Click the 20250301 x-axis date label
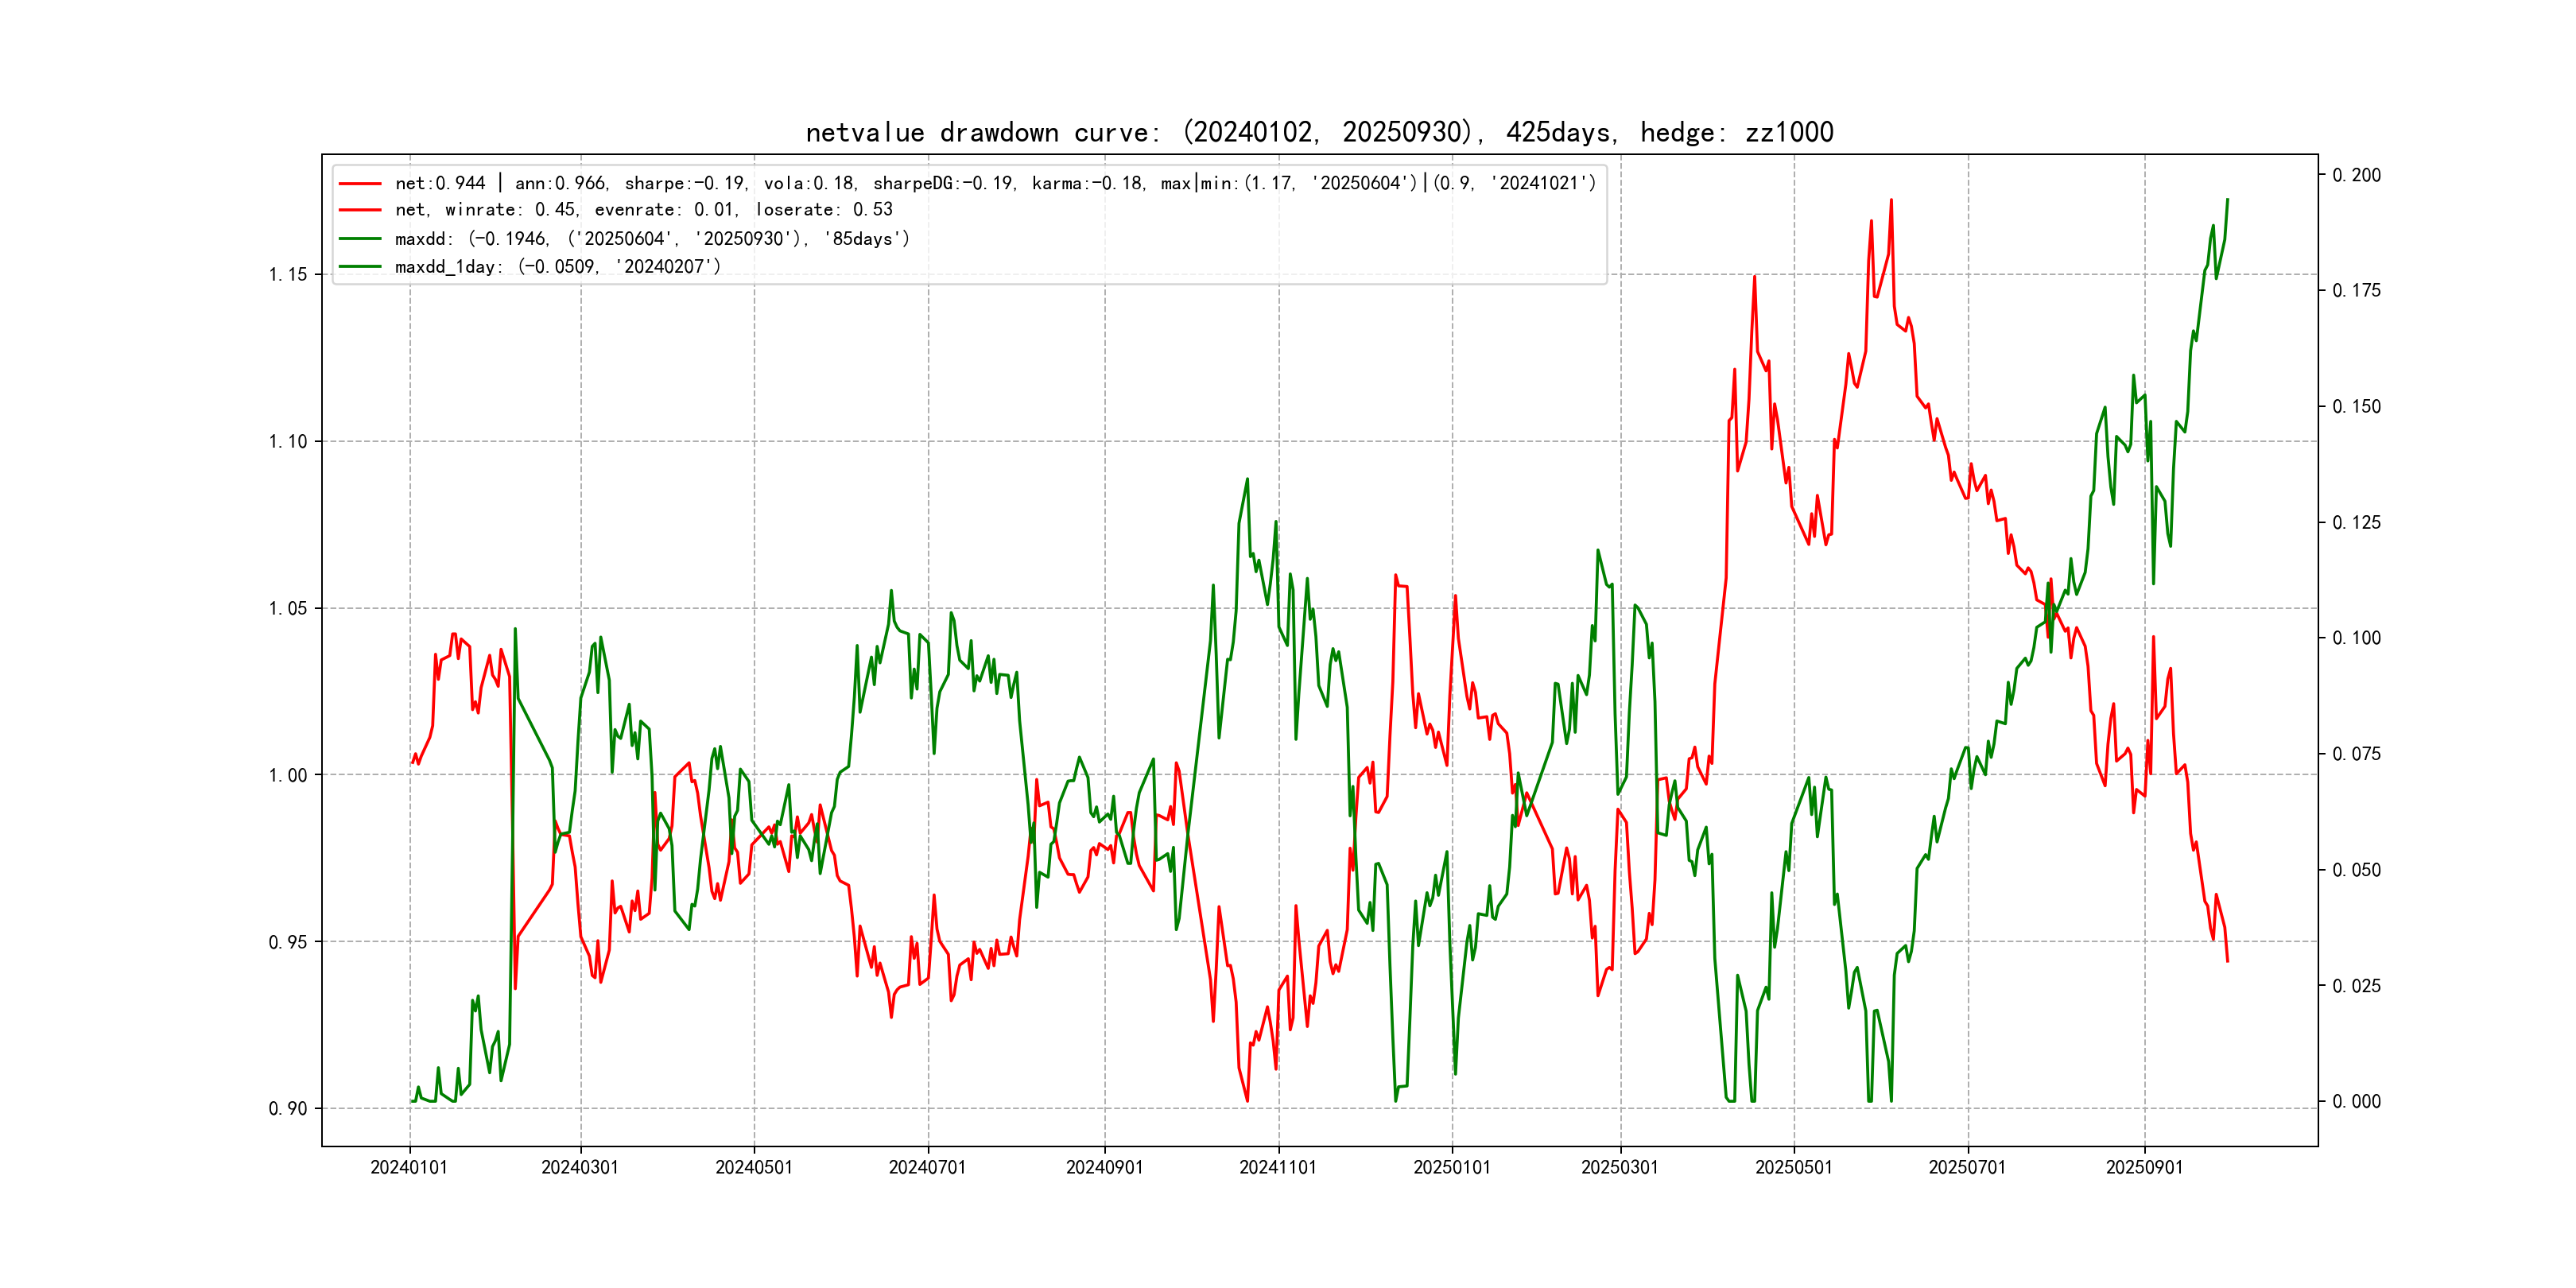 click(x=1619, y=1167)
